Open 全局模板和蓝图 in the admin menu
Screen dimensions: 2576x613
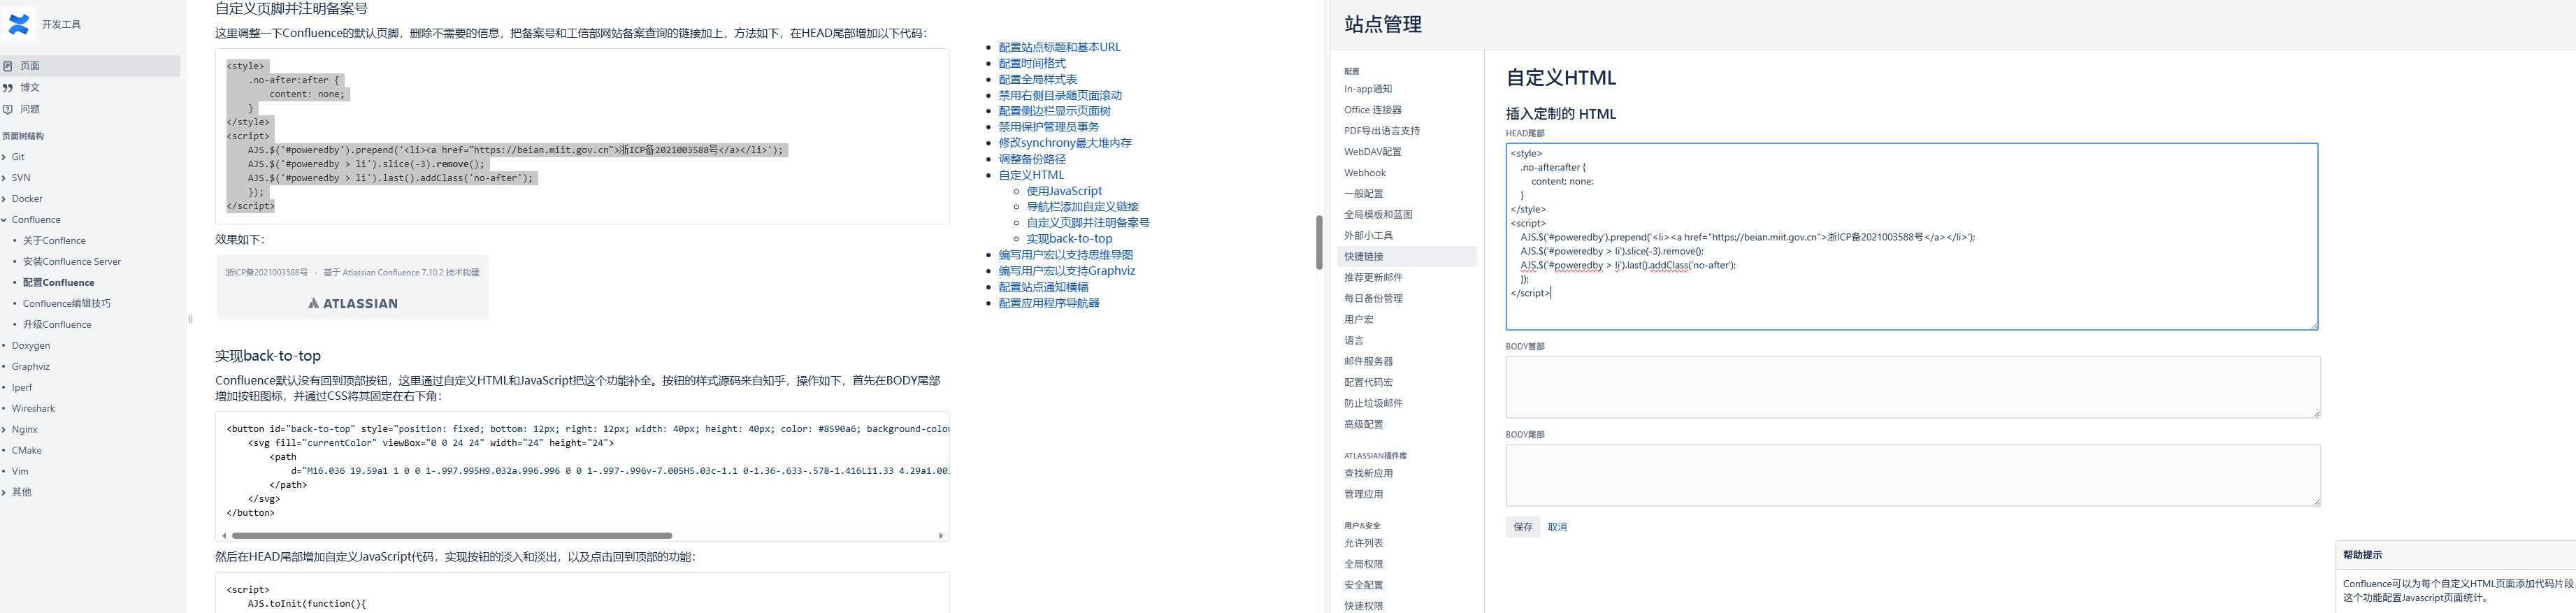click(x=1378, y=215)
